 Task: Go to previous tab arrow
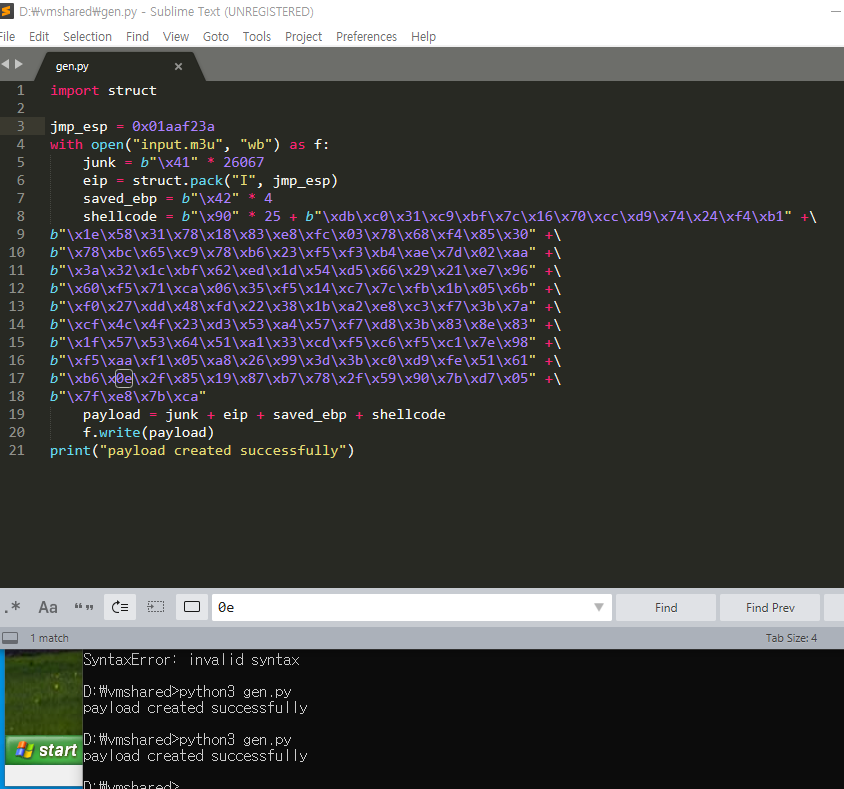pos(6,64)
